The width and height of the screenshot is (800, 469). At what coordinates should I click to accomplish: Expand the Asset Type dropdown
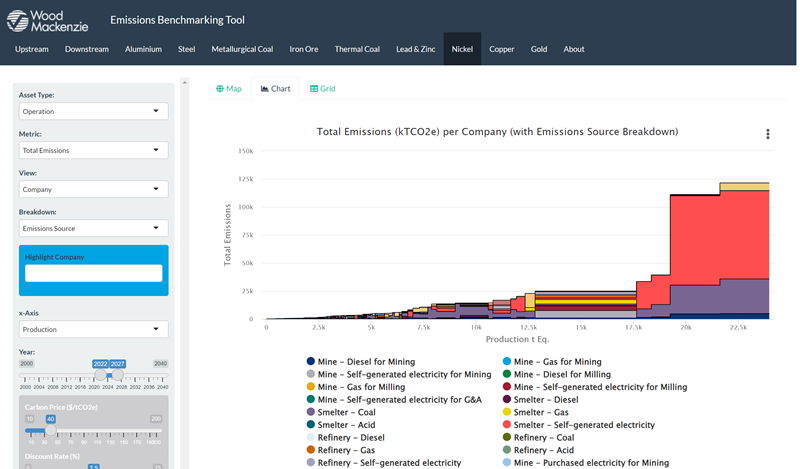[93, 112]
